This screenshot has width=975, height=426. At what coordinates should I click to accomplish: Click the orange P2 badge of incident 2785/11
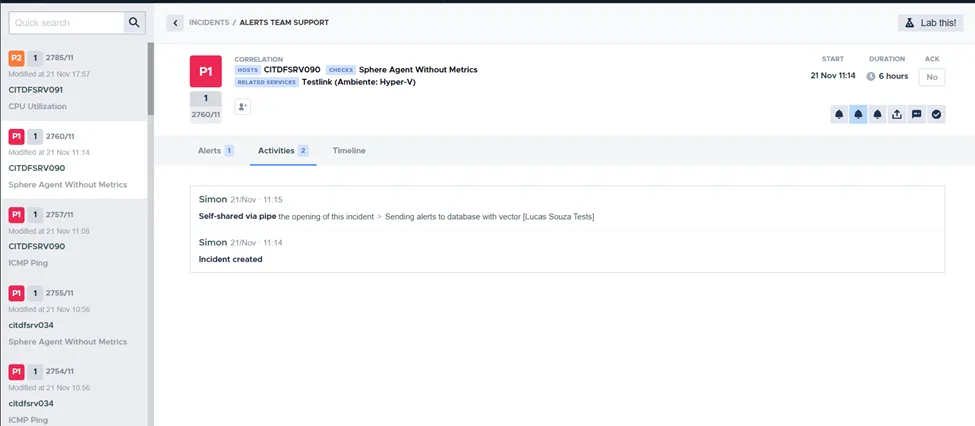point(17,58)
